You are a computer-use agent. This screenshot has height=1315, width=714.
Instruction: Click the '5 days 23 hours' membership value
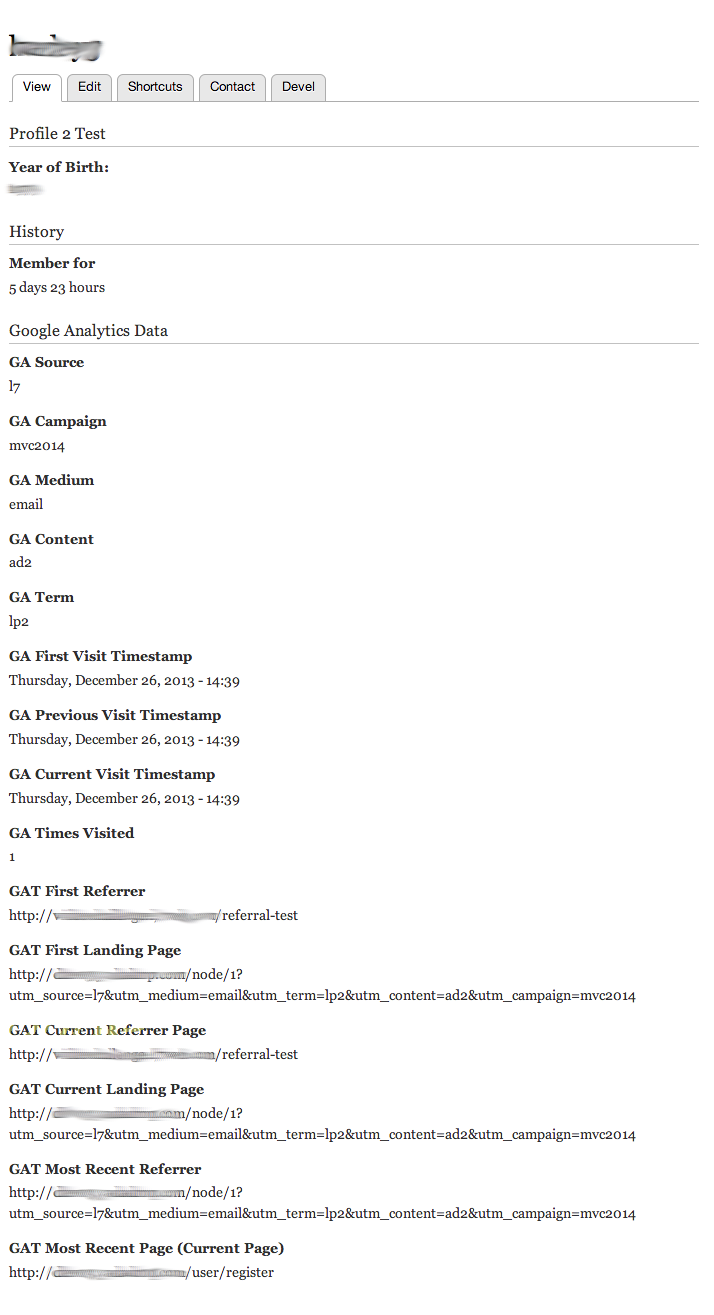click(x=57, y=288)
